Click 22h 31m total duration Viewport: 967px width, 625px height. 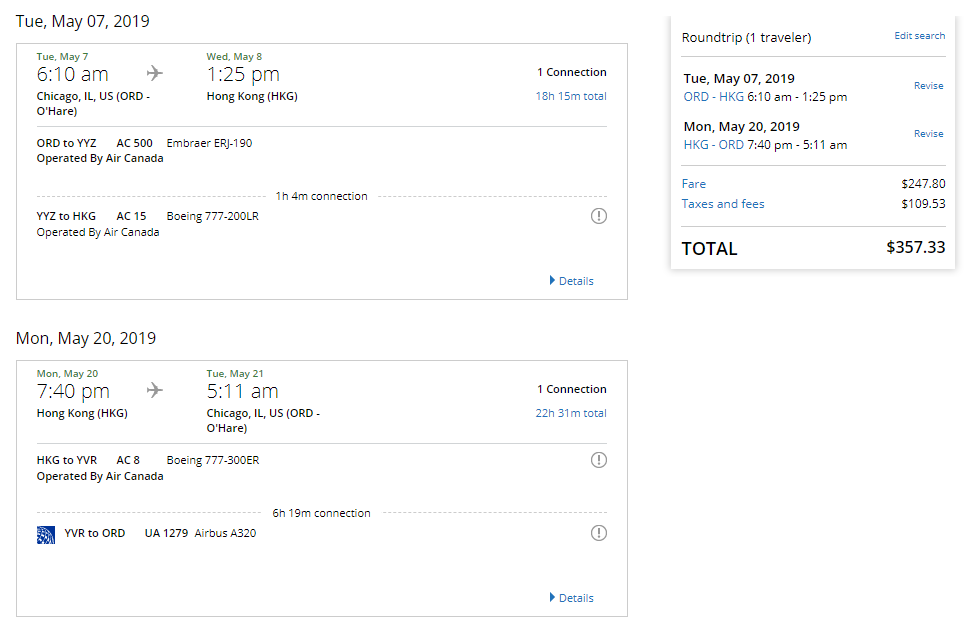(x=570, y=413)
